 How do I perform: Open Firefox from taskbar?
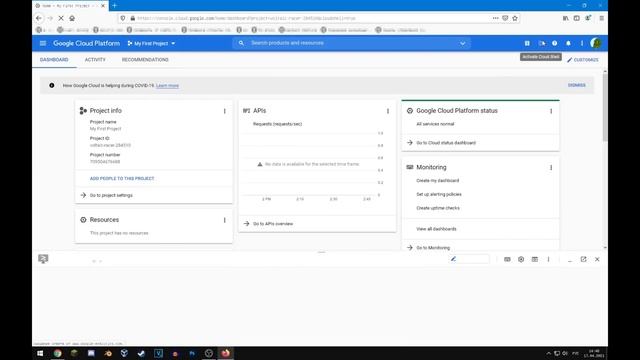[x=225, y=353]
